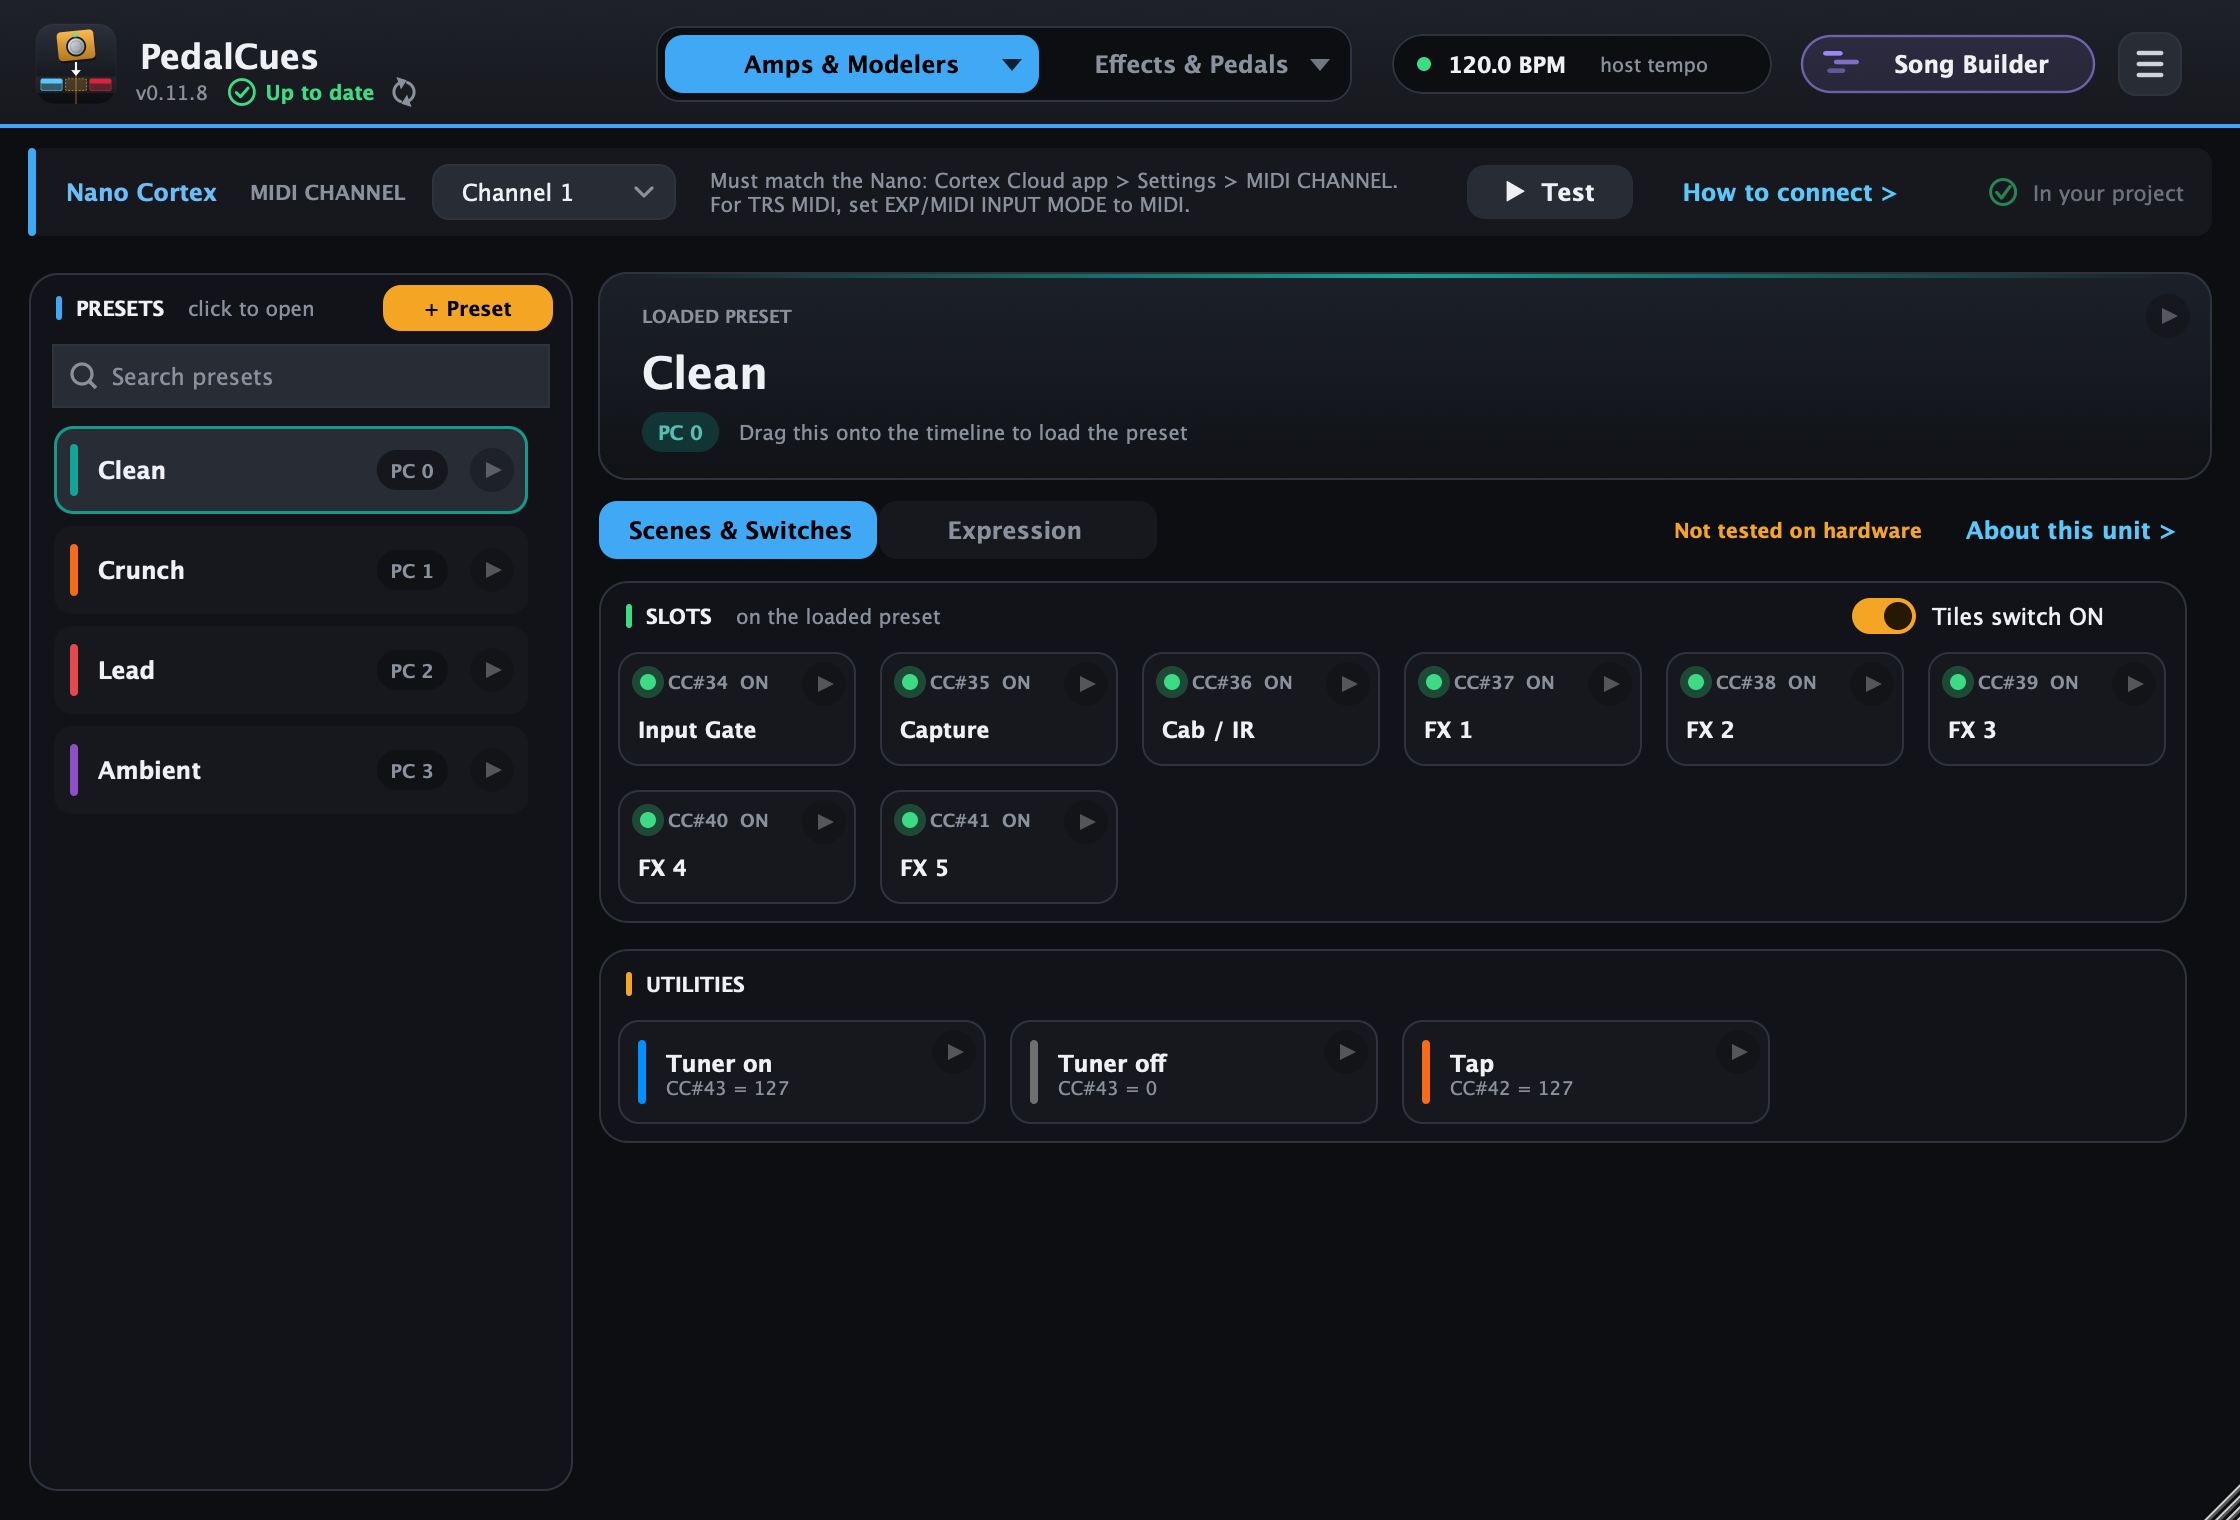Switch to the Scenes & Switches tab
The image size is (2240, 1520).
[738, 530]
